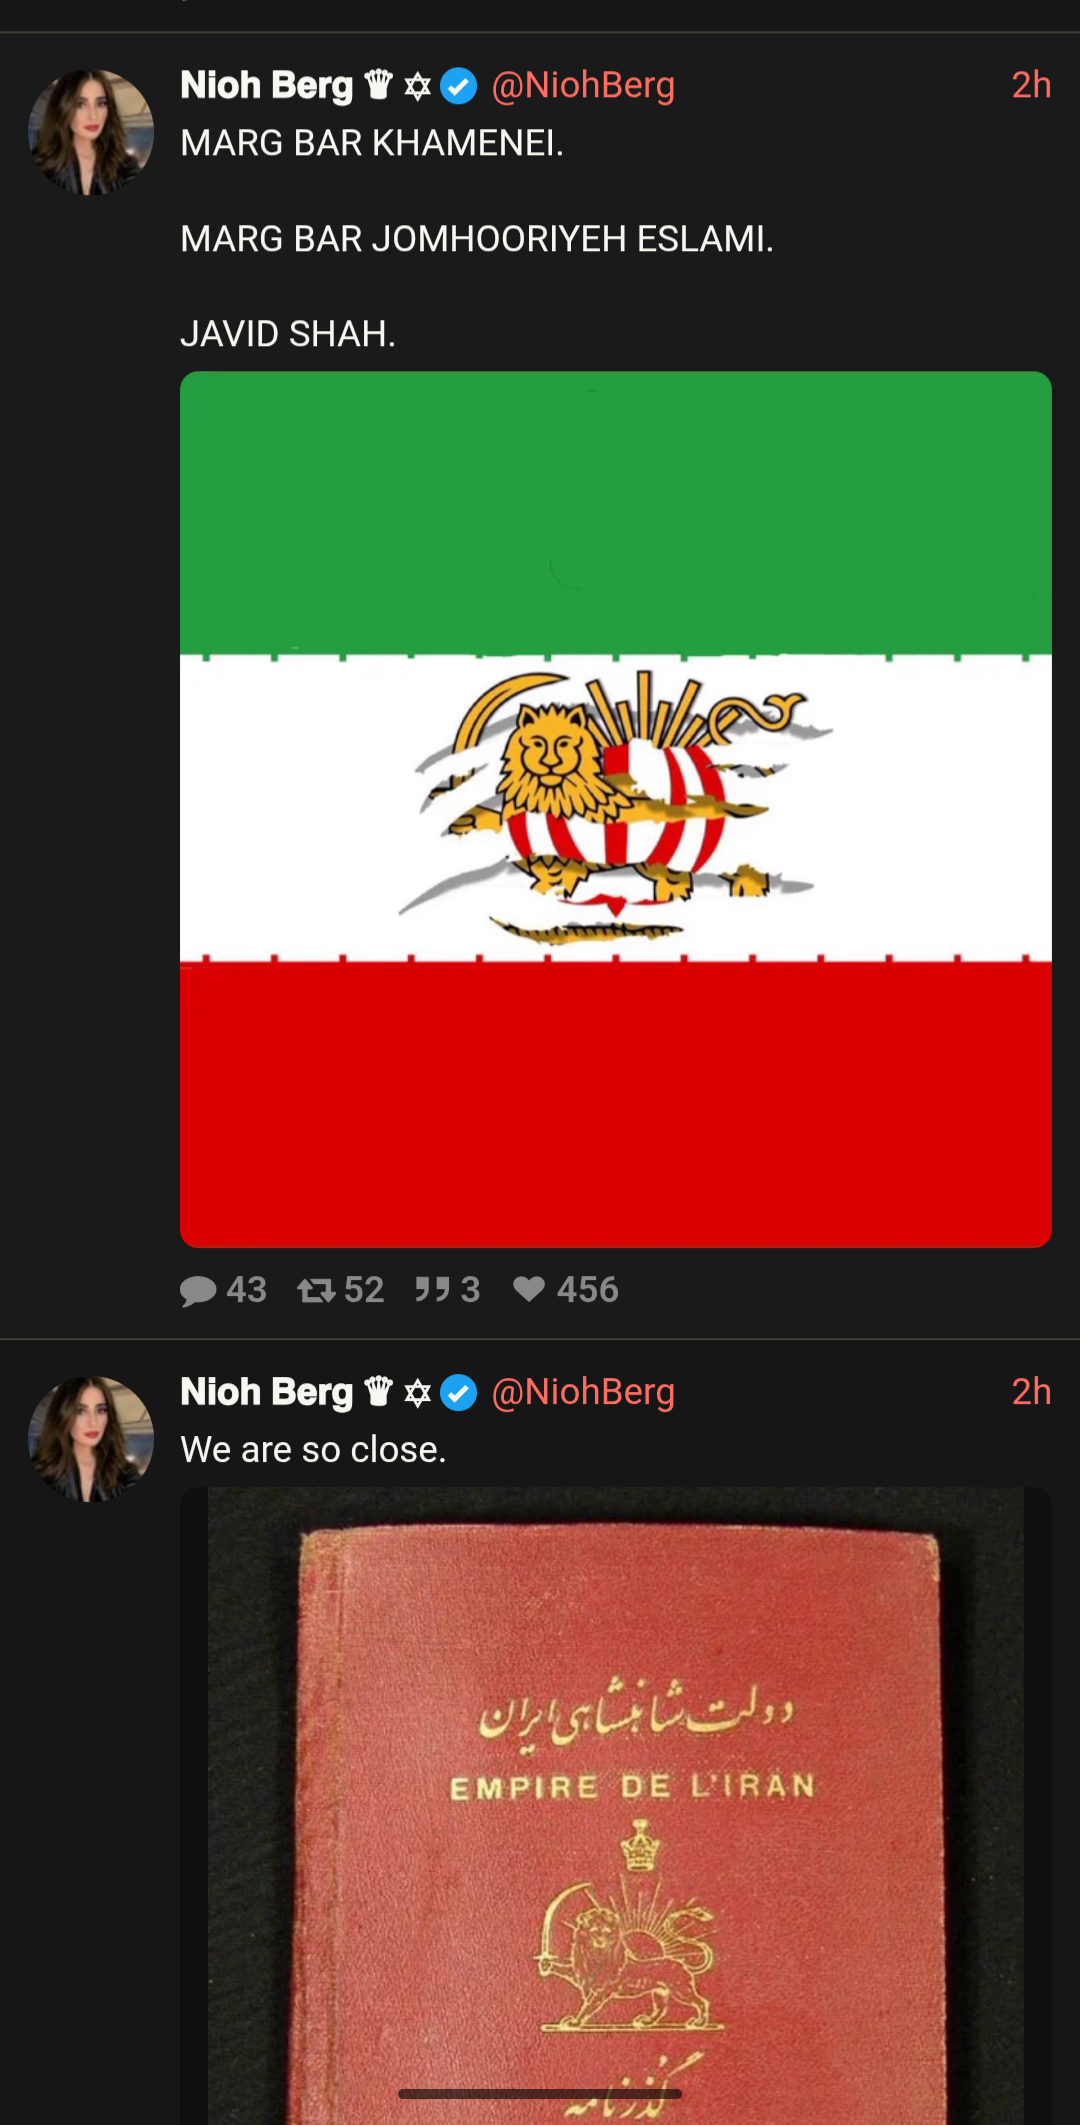Viewport: 1080px width, 2125px height.
Task: Like the flag tweet via heart icon
Action: coord(529,1290)
